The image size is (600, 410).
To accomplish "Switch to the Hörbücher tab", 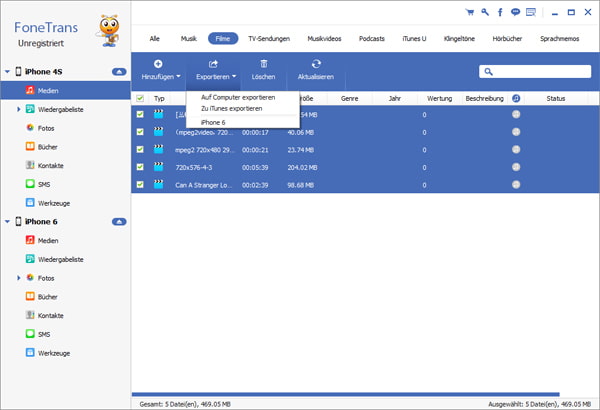I will (507, 39).
